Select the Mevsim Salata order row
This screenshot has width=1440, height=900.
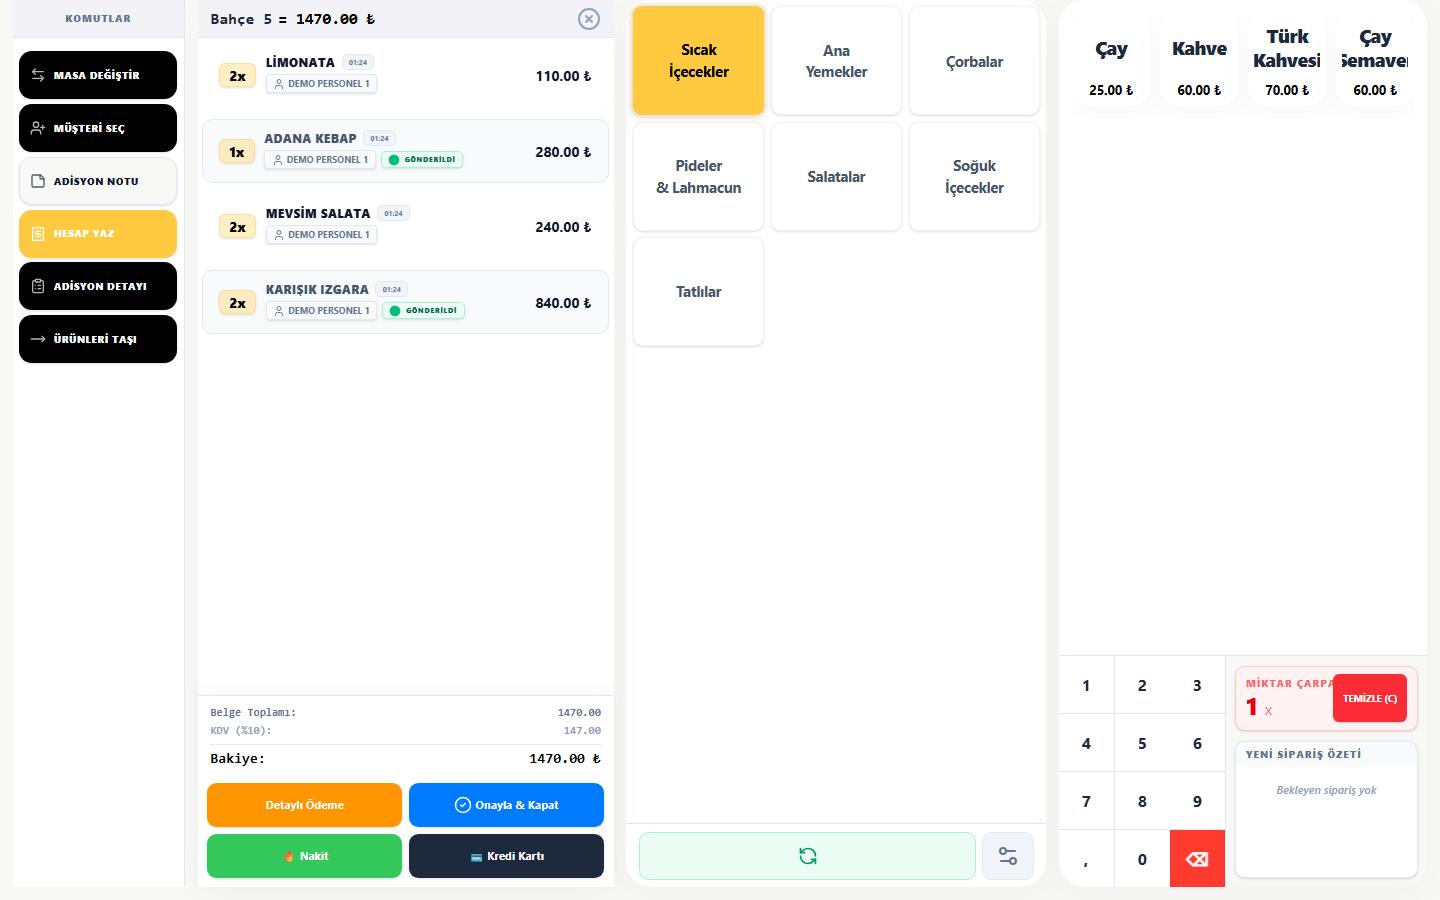pyautogui.click(x=405, y=227)
